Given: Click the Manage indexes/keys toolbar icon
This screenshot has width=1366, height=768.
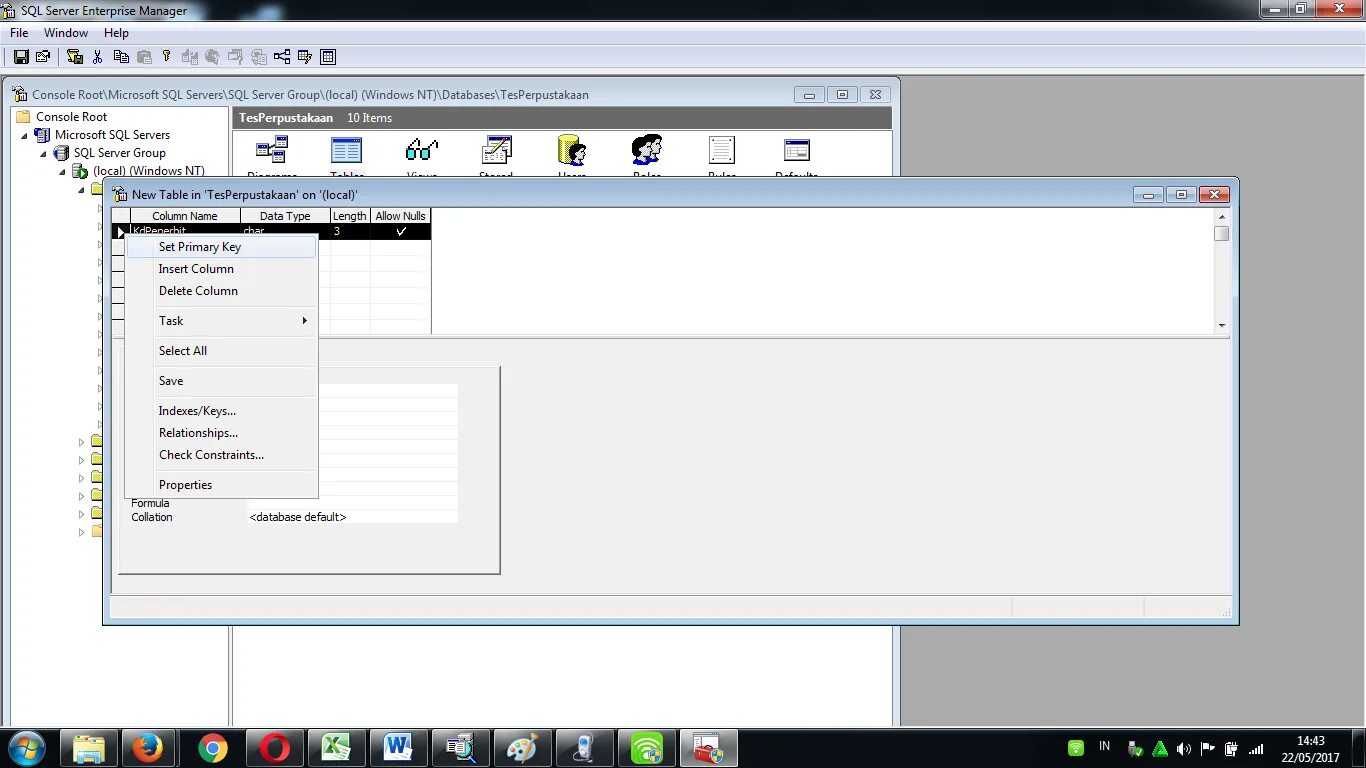Looking at the screenshot, I should tap(305, 57).
